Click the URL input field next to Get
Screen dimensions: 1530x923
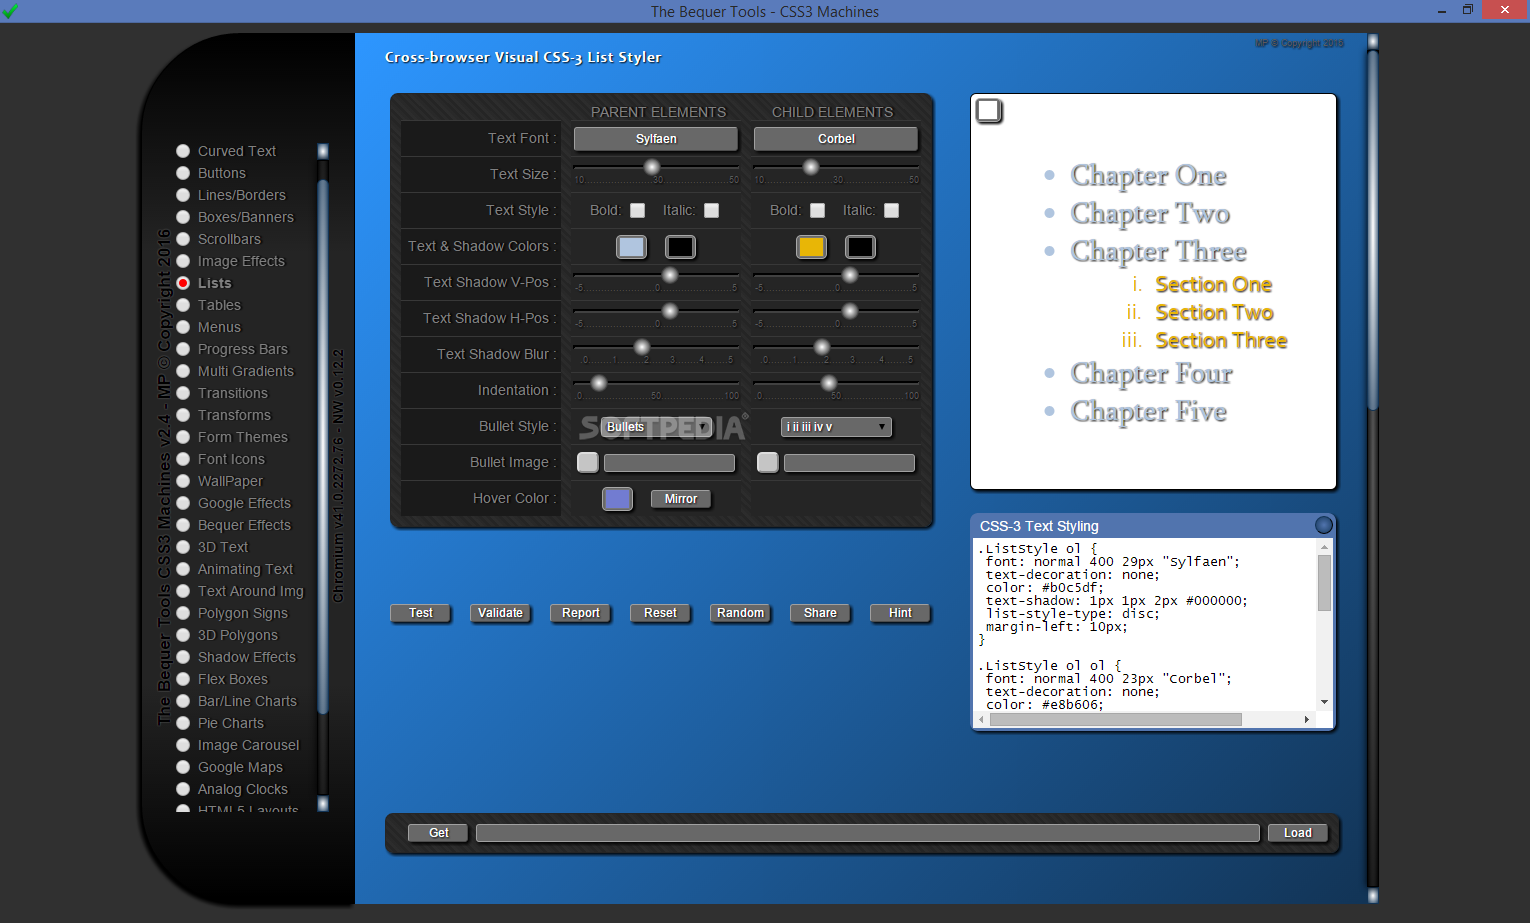(868, 833)
